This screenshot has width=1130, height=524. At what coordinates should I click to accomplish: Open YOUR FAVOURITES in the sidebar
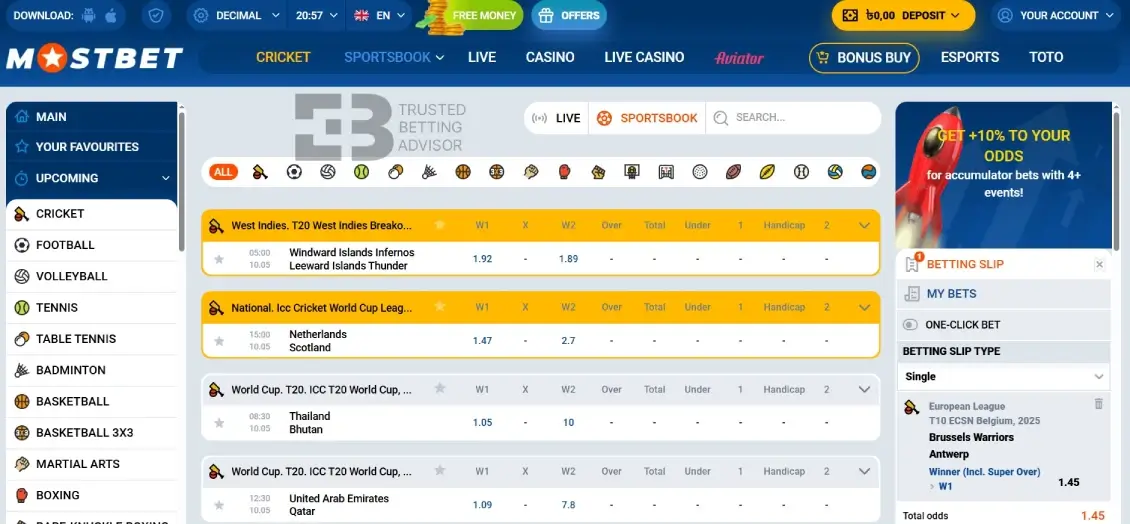click(x=92, y=147)
